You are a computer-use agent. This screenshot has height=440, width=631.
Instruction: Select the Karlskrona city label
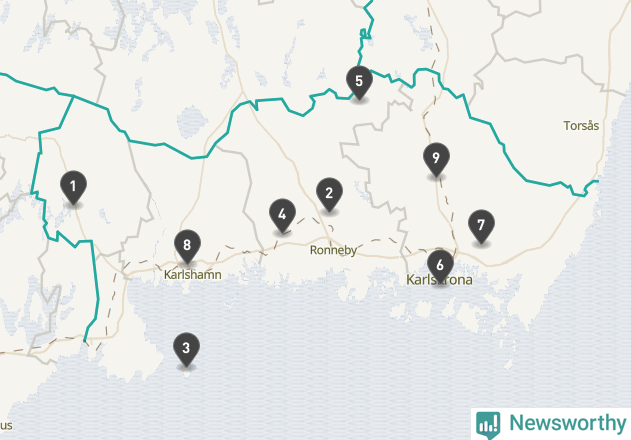tap(439, 279)
